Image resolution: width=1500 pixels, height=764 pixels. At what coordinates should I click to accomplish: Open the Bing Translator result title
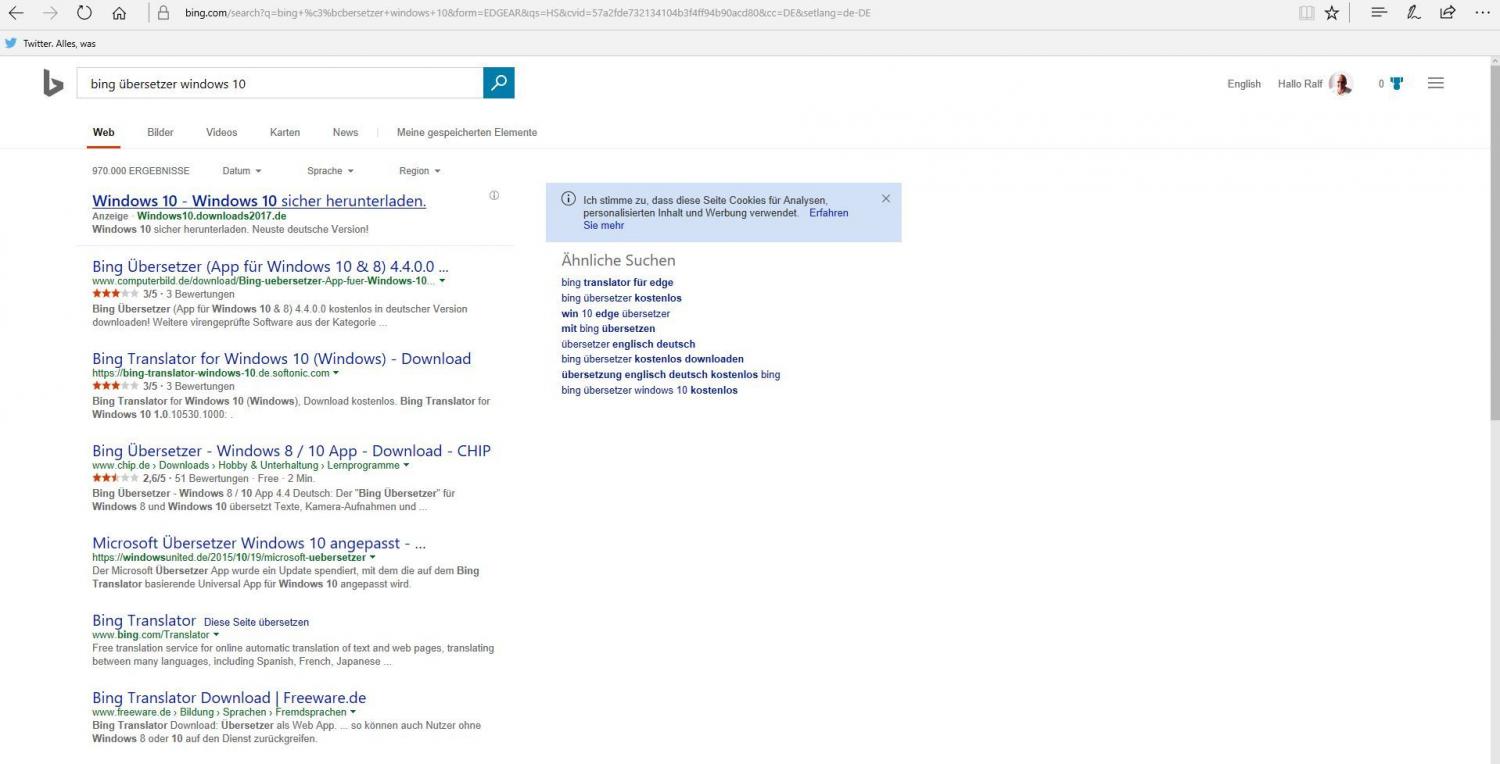coord(144,621)
